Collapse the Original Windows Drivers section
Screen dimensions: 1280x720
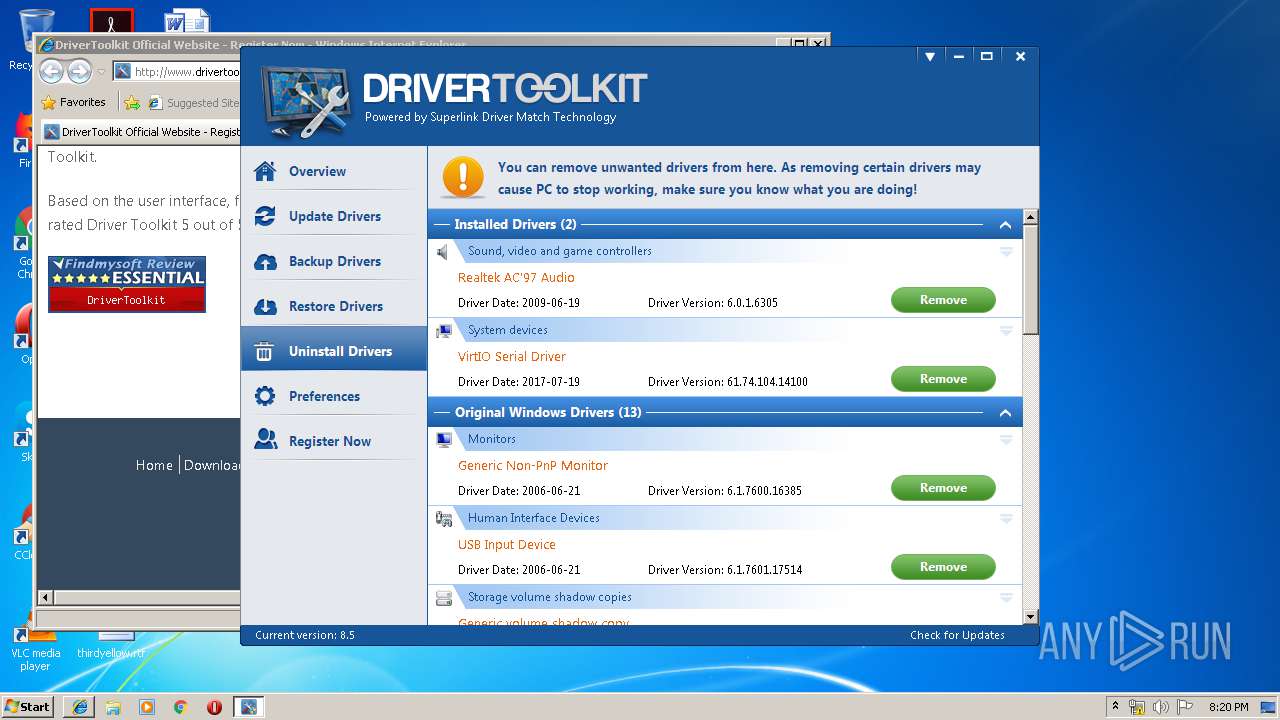point(1005,413)
